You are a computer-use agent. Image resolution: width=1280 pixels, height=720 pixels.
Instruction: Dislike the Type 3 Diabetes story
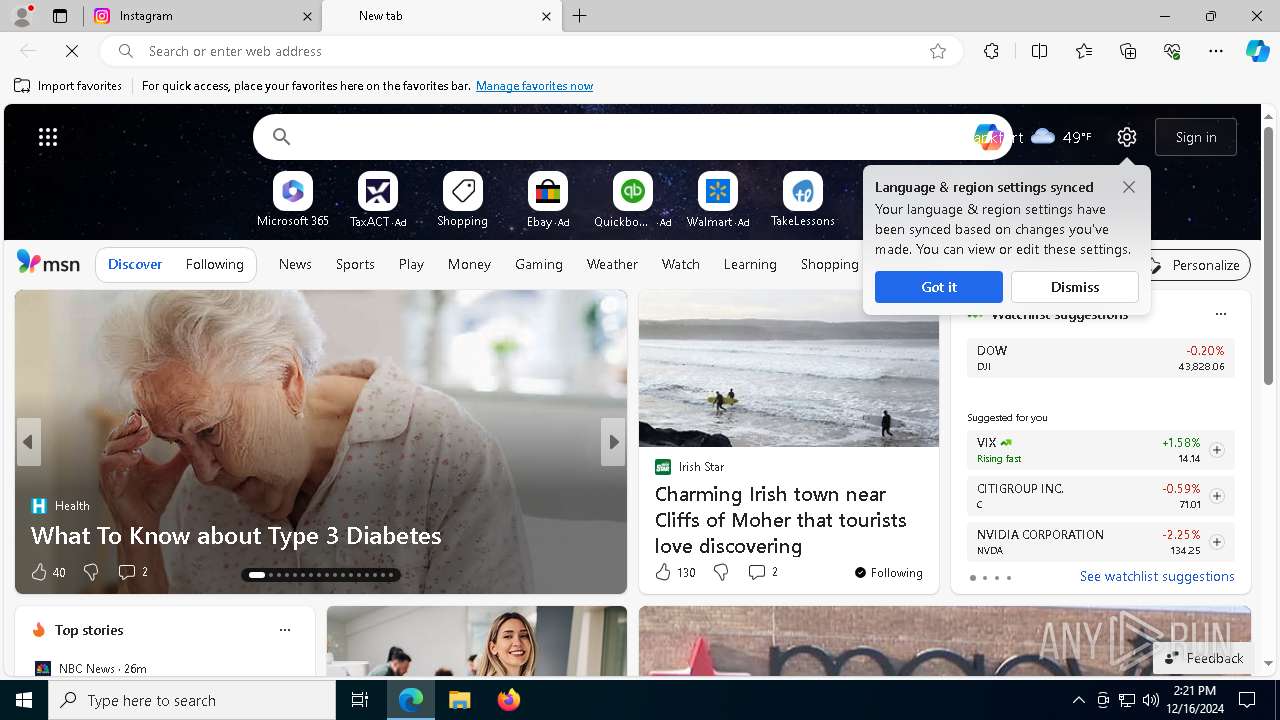[91, 572]
